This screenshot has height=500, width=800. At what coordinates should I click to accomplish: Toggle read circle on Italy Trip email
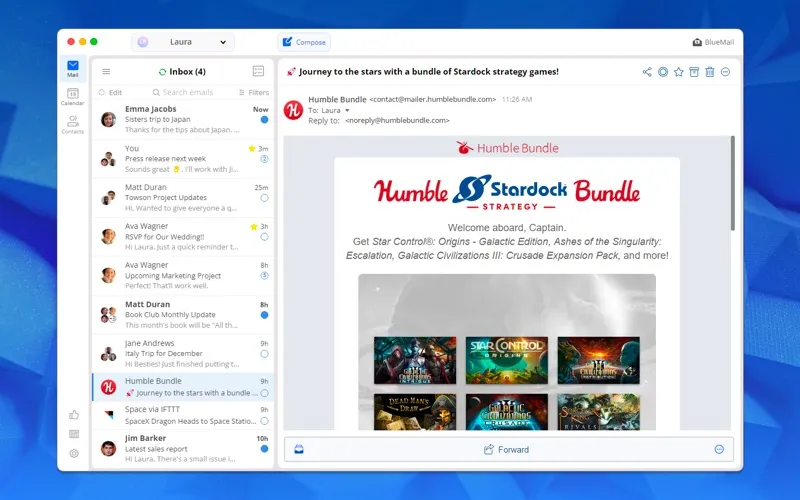coord(264,354)
